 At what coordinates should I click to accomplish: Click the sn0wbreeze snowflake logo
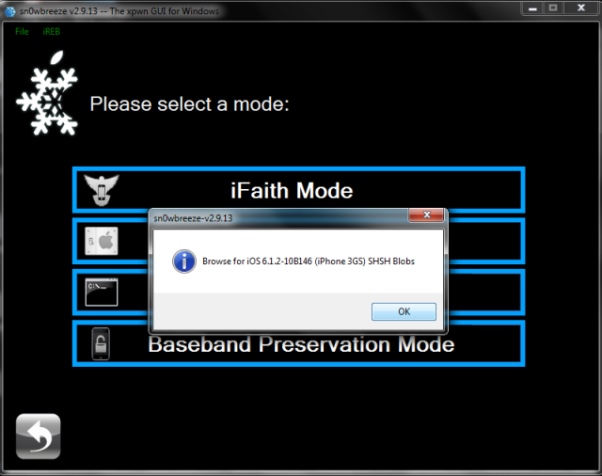[x=47, y=93]
